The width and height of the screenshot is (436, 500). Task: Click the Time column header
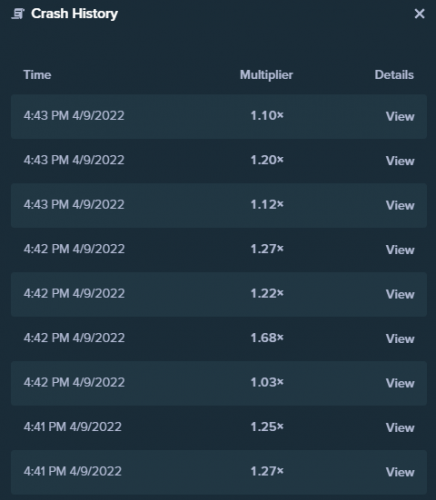point(37,75)
